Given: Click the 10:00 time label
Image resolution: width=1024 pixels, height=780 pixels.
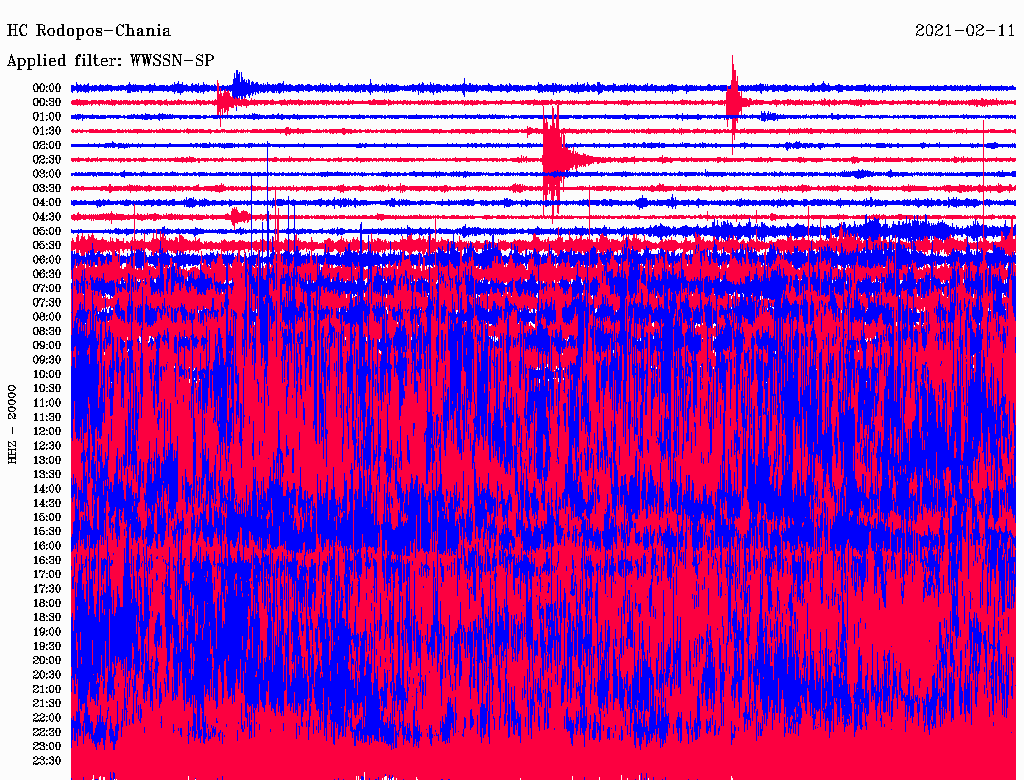Looking at the screenshot, I should coord(47,374).
